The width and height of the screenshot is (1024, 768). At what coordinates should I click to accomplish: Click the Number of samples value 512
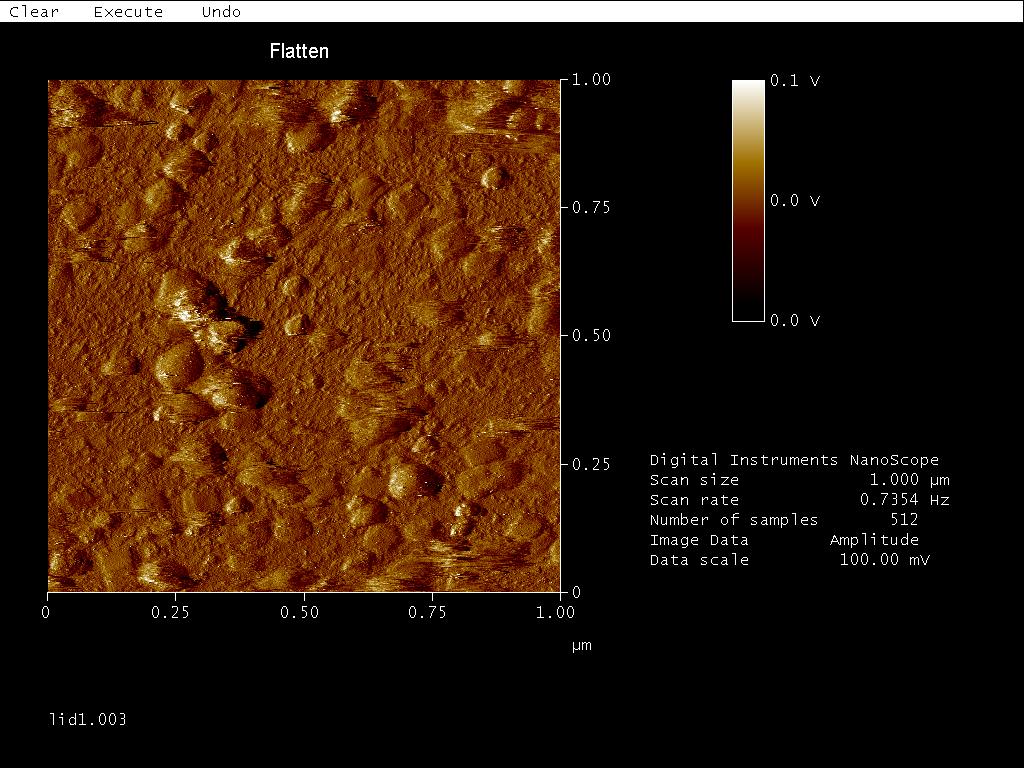pyautogui.click(x=904, y=520)
